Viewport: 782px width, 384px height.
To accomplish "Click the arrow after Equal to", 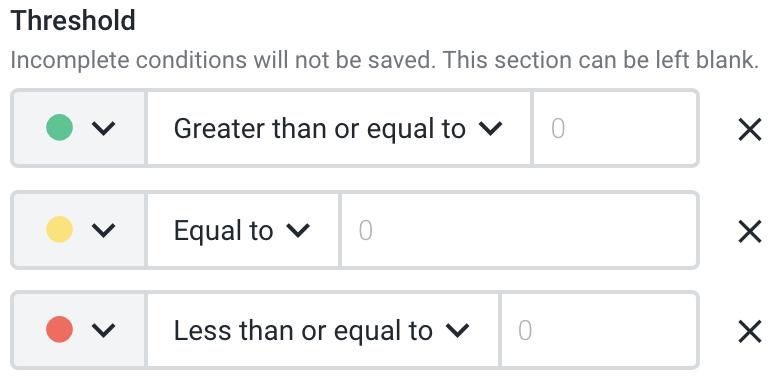I will pos(298,230).
